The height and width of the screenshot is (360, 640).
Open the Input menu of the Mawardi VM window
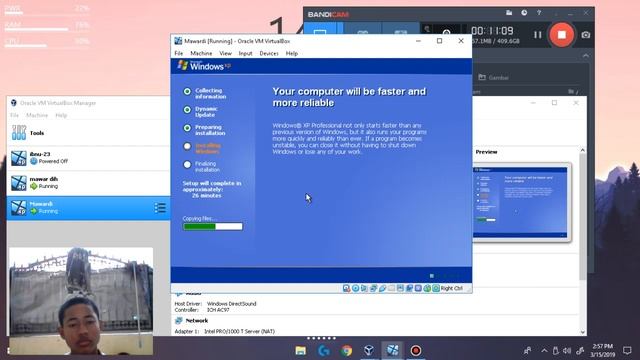tap(245, 53)
